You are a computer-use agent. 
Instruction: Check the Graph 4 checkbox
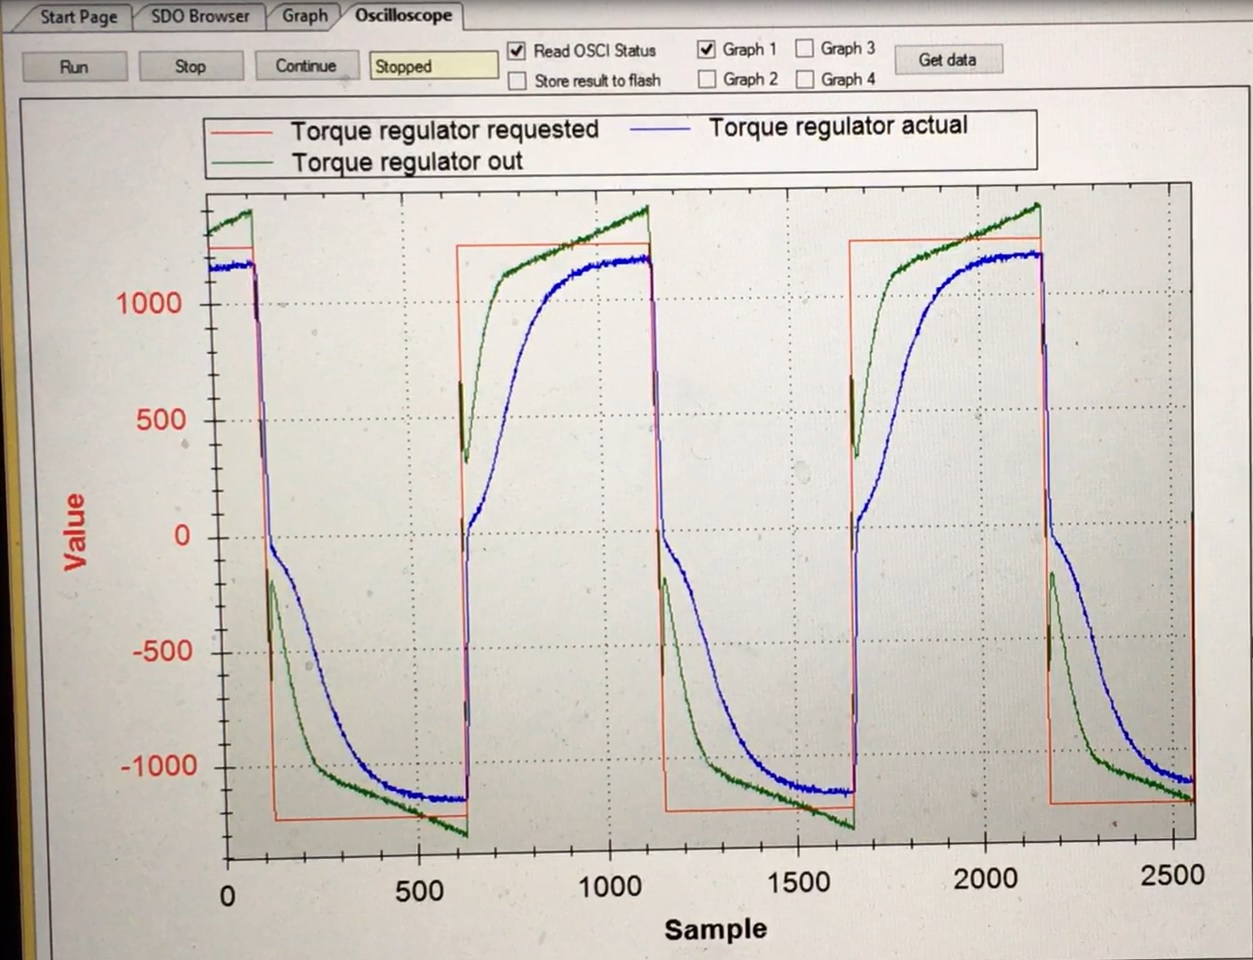[805, 79]
